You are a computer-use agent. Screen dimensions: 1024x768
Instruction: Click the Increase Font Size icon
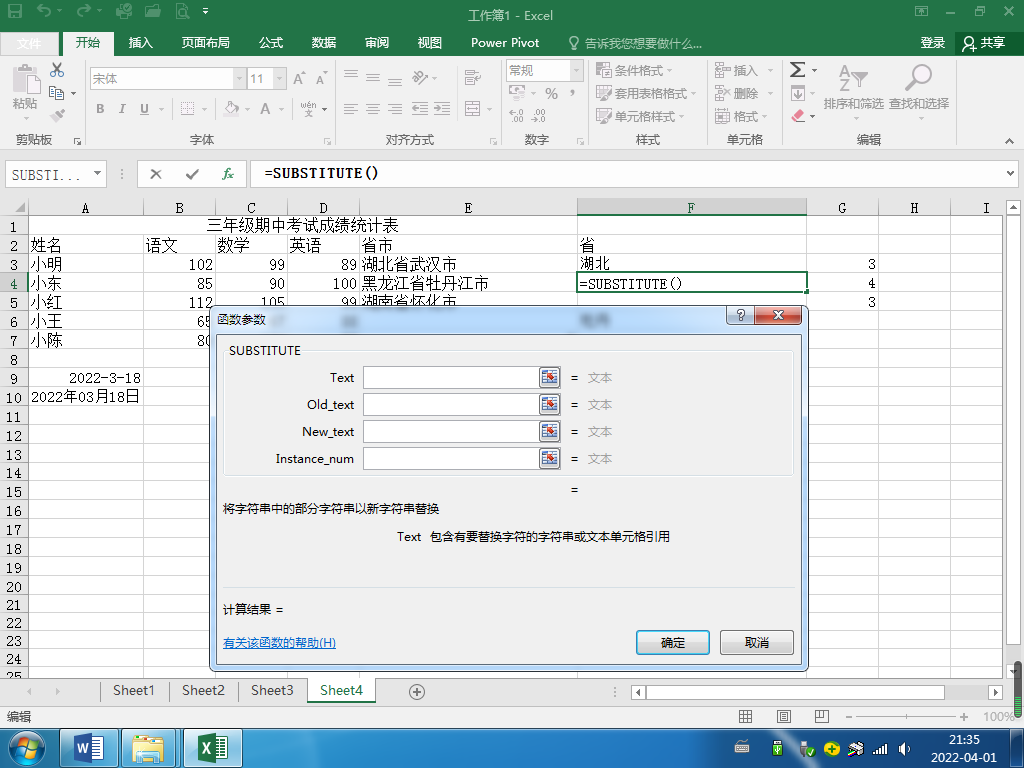(299, 79)
